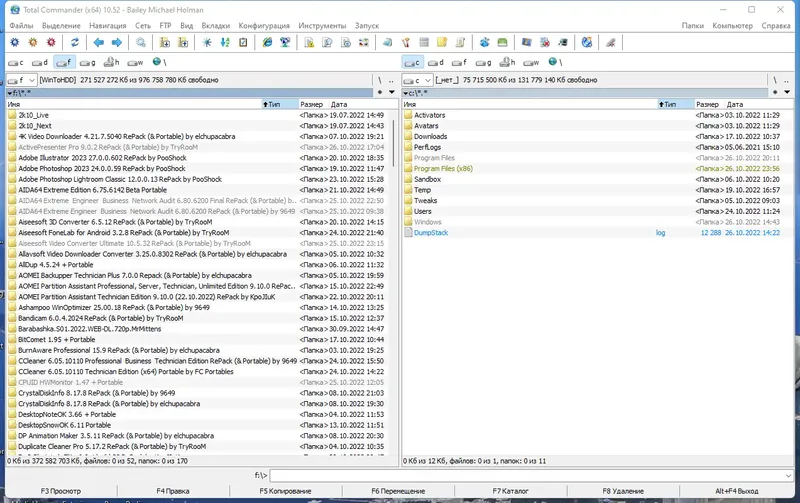The height and width of the screenshot is (503, 800).
Task: Click F4 Правка button
Action: (173, 491)
